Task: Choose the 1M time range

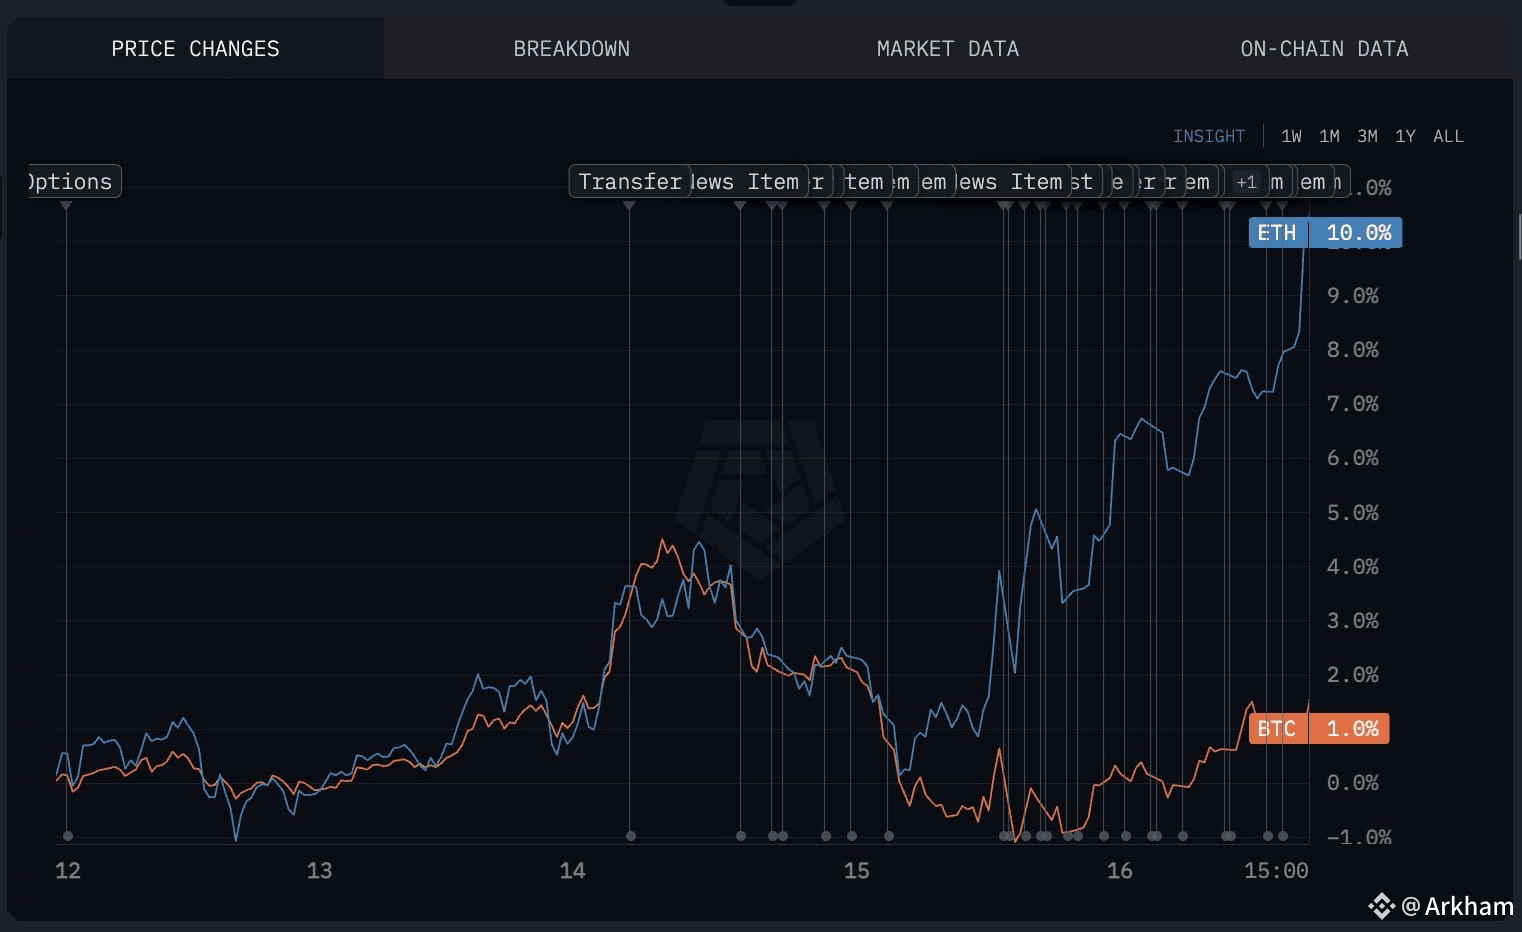Action: click(1329, 136)
